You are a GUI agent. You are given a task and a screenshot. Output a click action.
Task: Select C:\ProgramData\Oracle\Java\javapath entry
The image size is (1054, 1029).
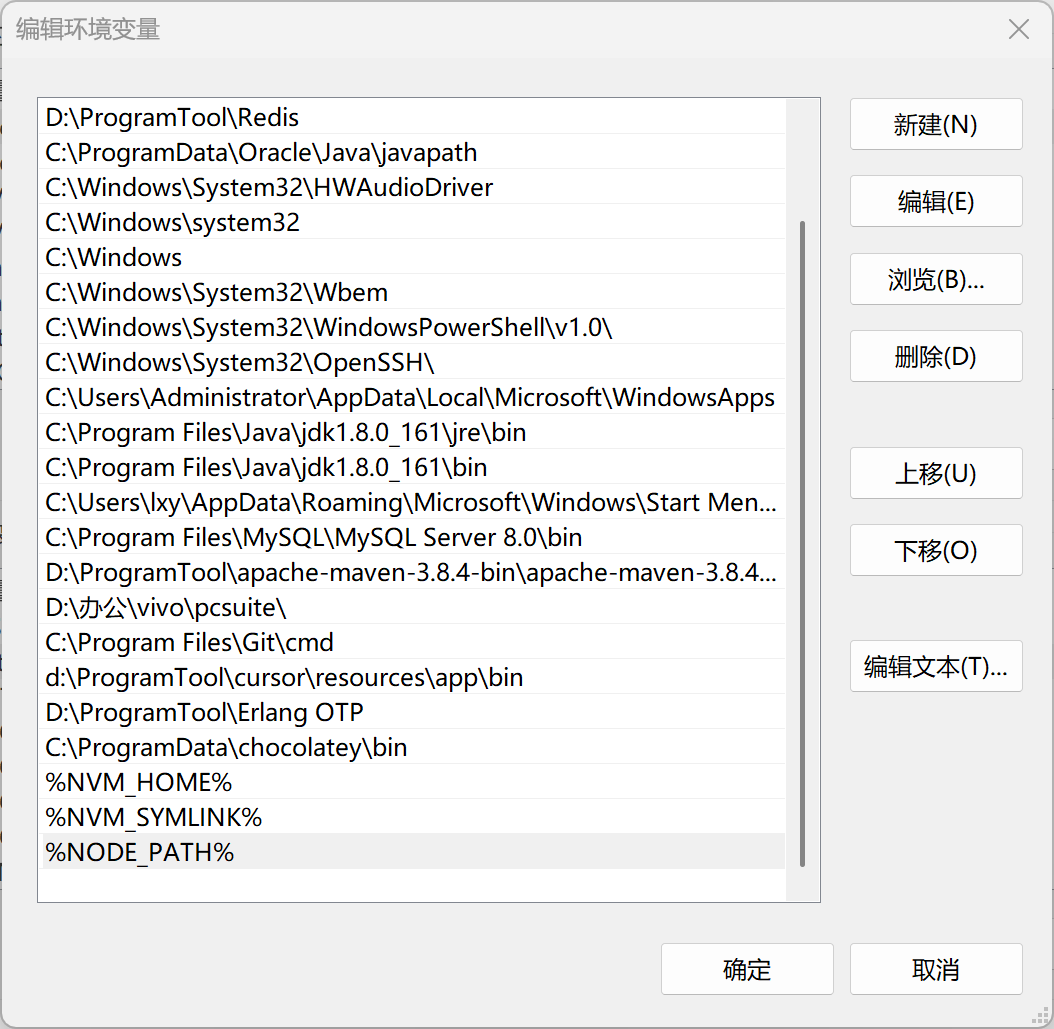click(x=413, y=152)
